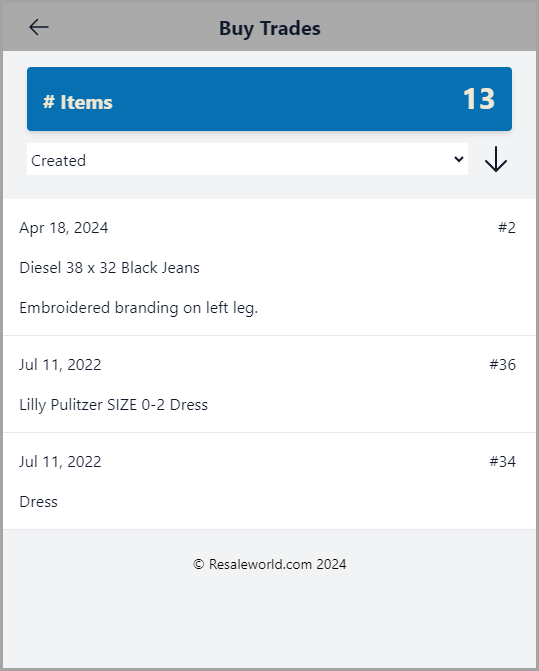Viewport: 539px width, 671px height.
Task: Open Embroidered branding on left leg description
Action: point(139,308)
